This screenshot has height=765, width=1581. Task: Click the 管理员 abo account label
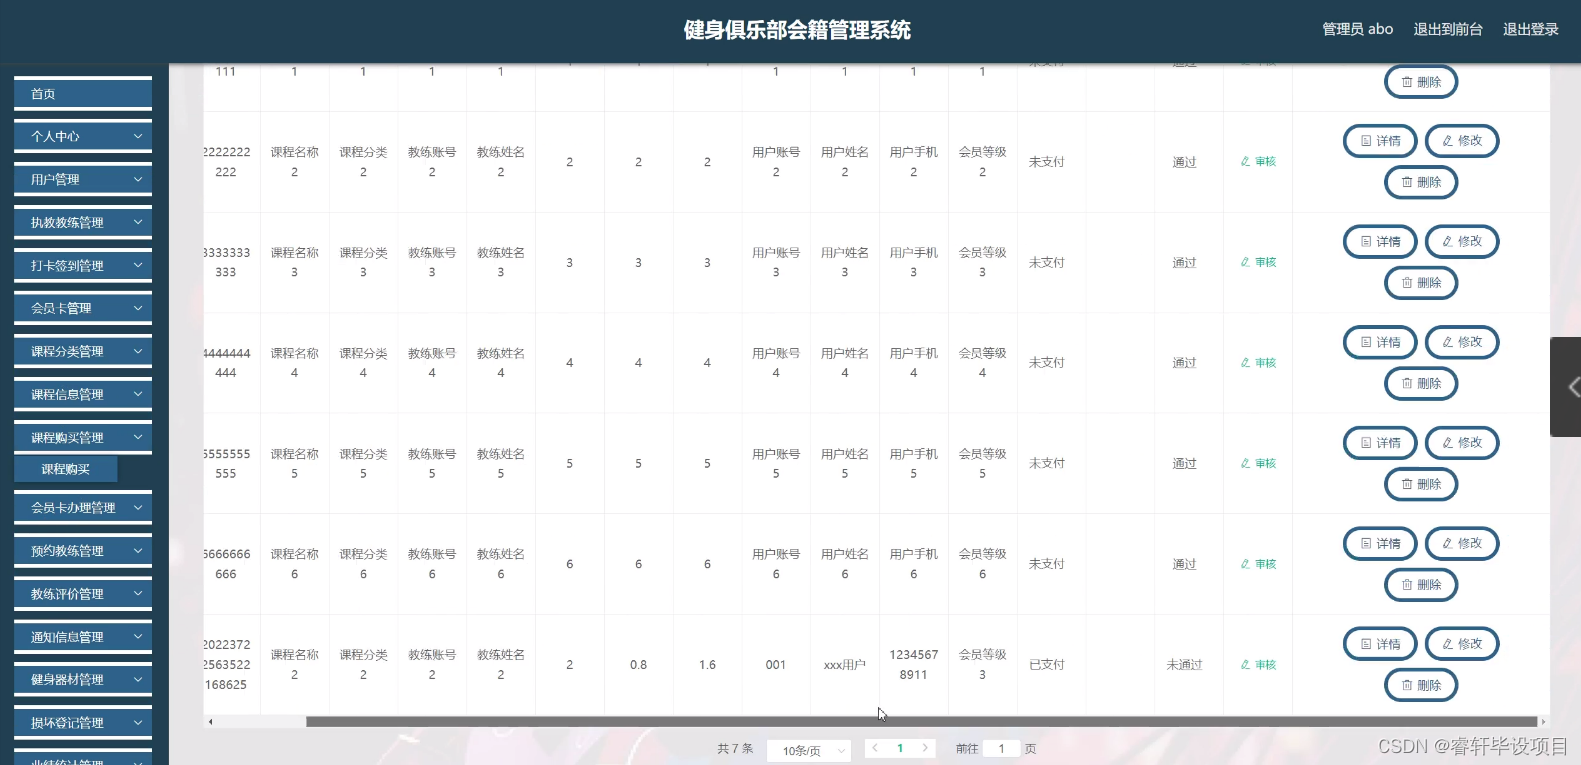pos(1357,30)
